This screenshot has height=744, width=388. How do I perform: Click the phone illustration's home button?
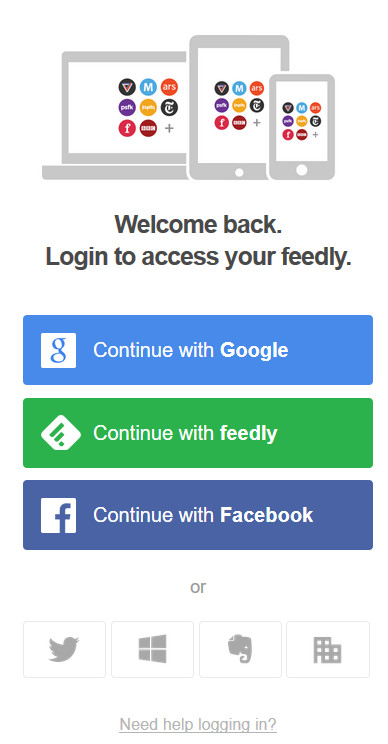pyautogui.click(x=302, y=169)
